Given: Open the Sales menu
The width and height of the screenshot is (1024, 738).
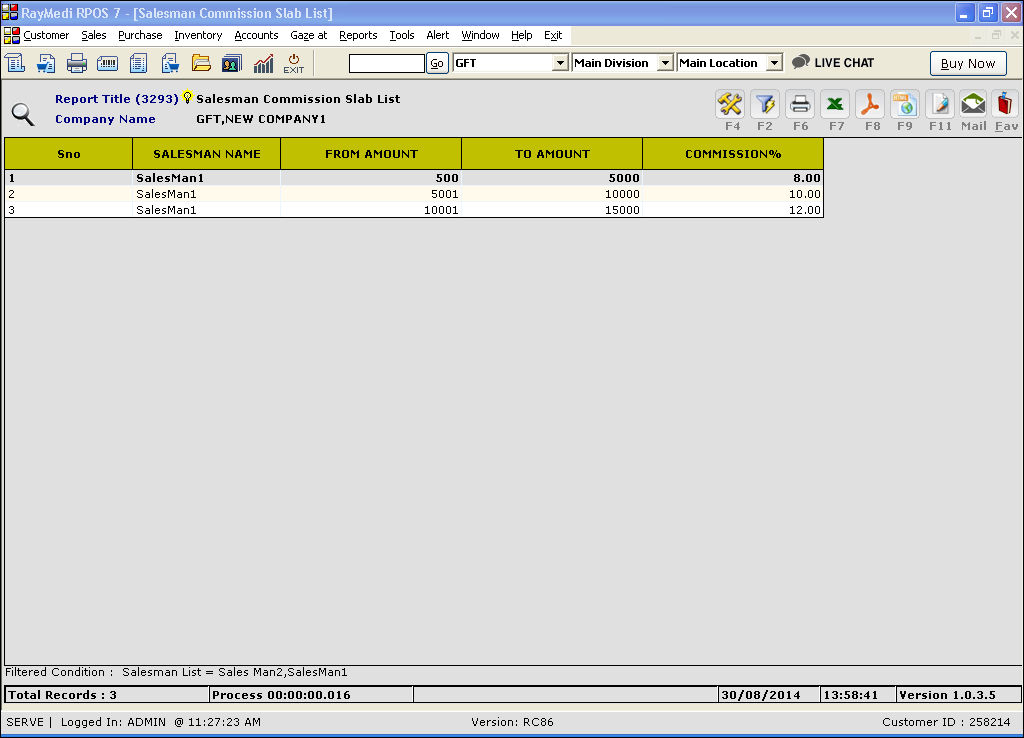Looking at the screenshot, I should tap(93, 35).
